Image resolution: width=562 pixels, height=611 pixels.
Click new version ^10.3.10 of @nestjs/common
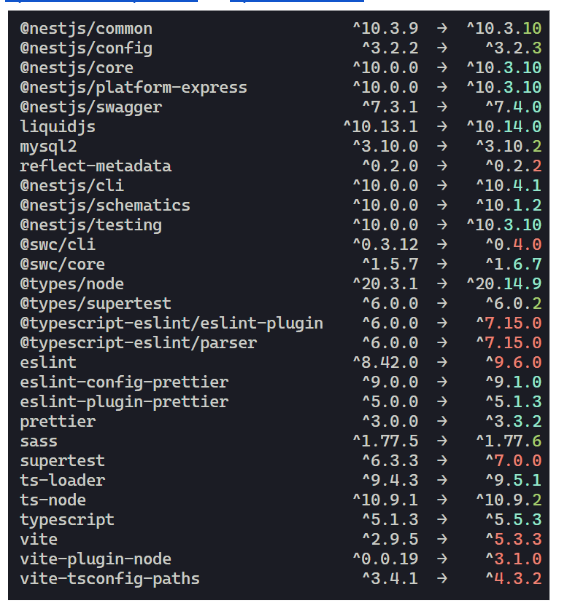504,28
